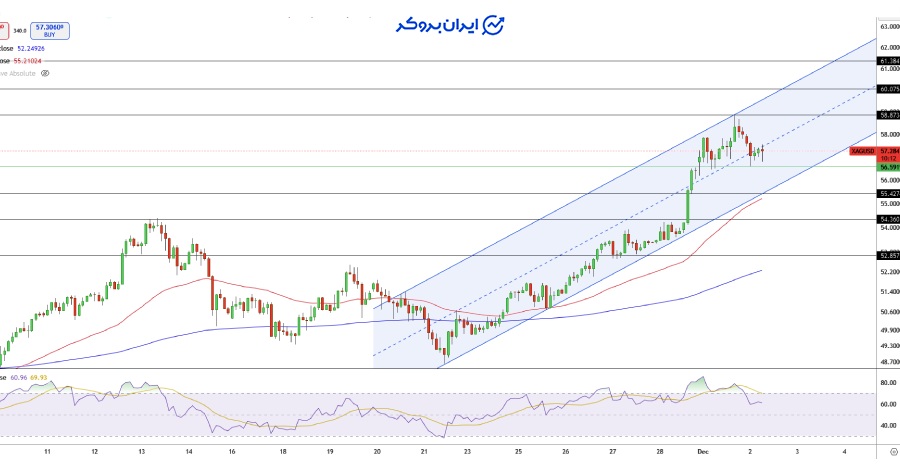The width and height of the screenshot is (900, 471).
Task: Click the blue moving average value 52.24926
Action: point(60,47)
